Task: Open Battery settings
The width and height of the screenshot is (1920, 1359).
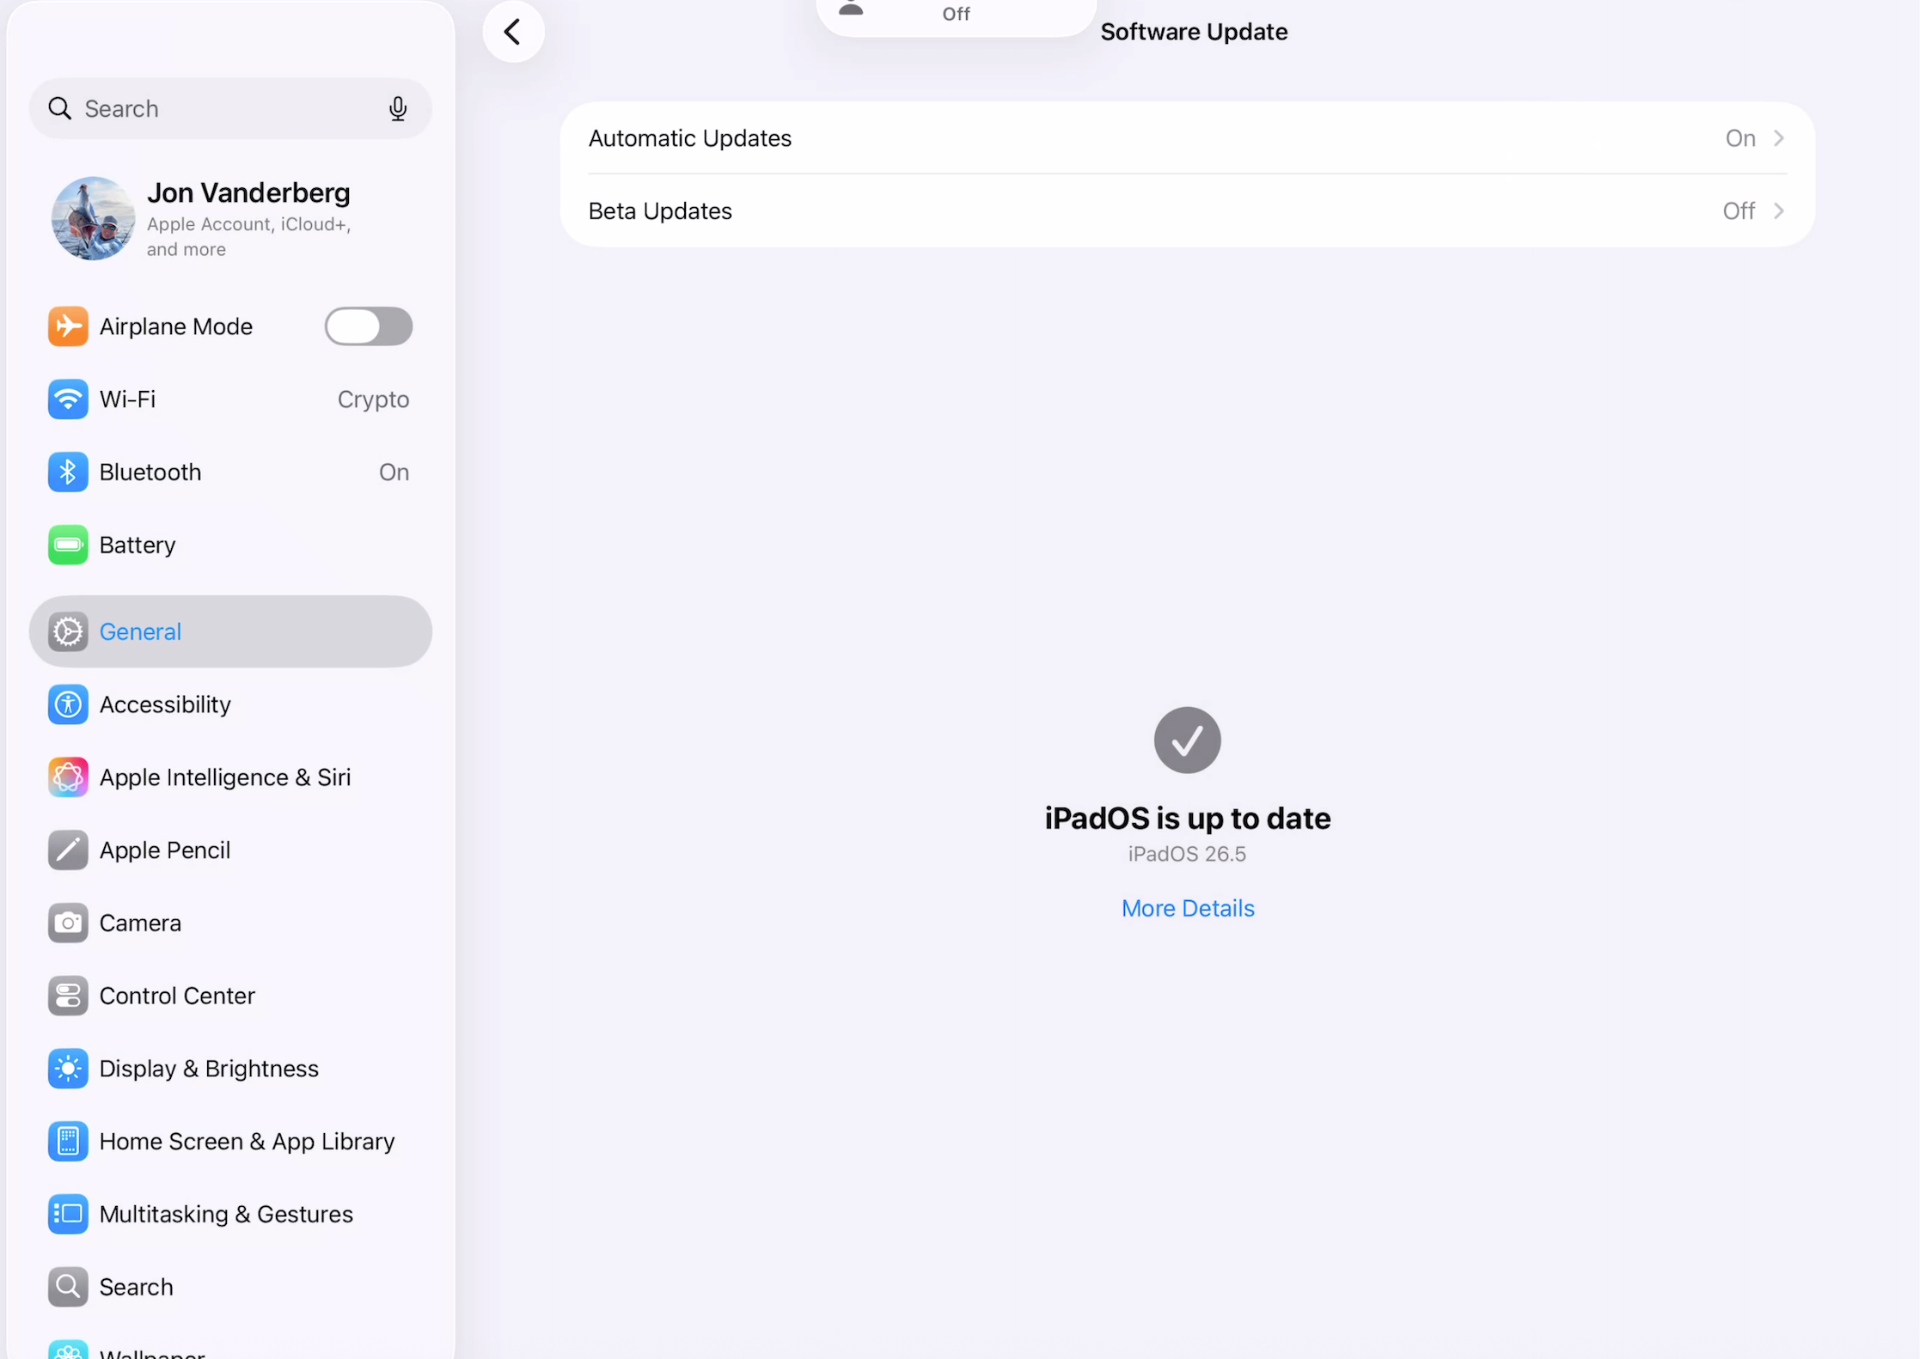Action: coord(230,545)
